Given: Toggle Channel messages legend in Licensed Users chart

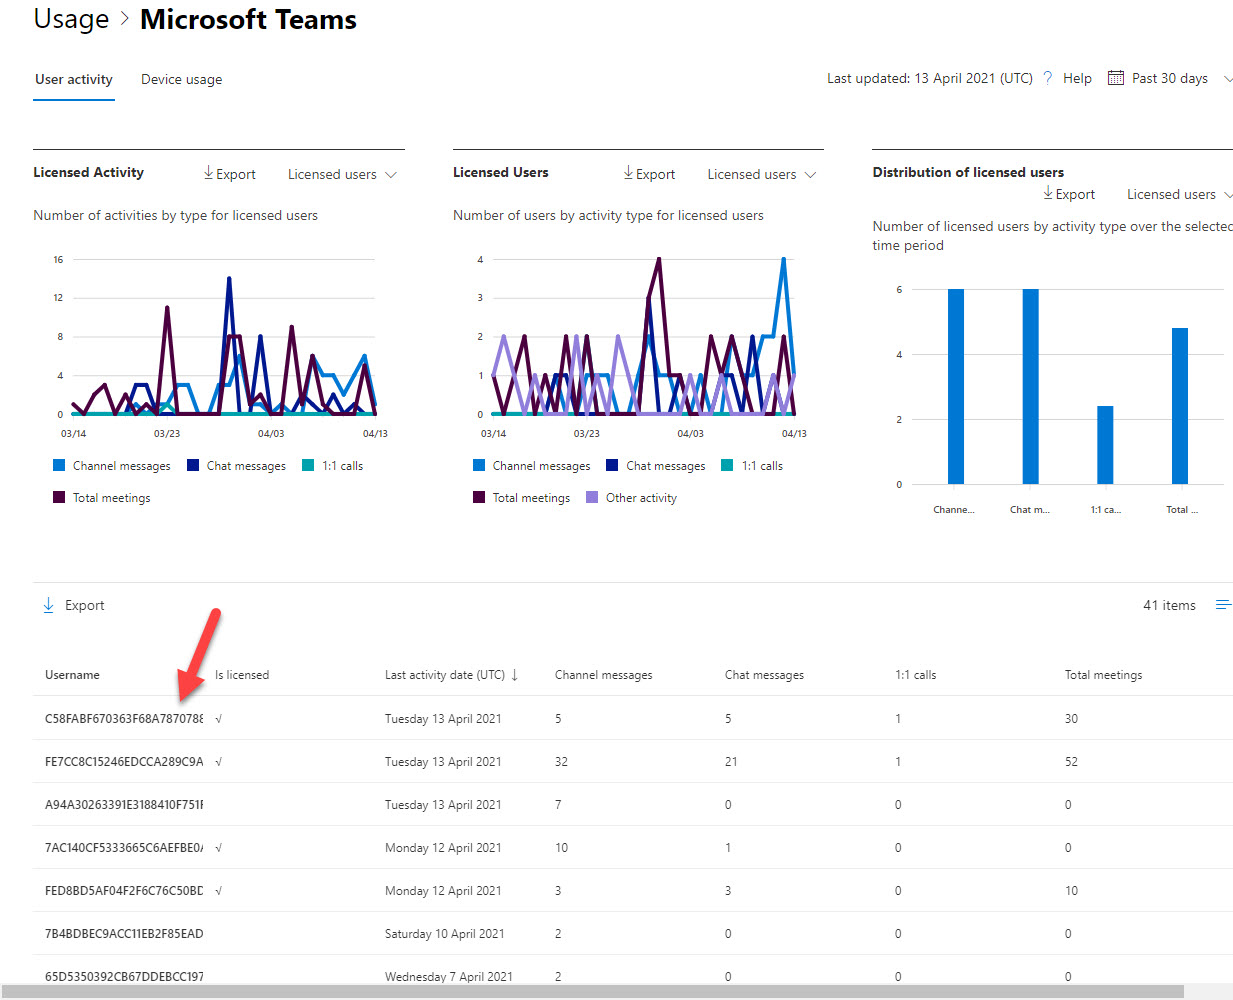Looking at the screenshot, I should 531,466.
